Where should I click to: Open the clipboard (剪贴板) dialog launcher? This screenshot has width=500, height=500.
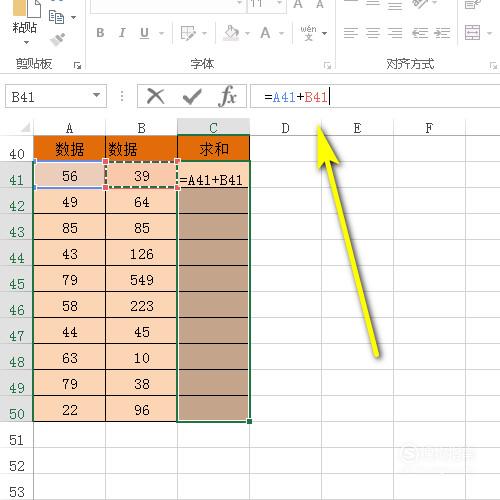click(x=77, y=65)
